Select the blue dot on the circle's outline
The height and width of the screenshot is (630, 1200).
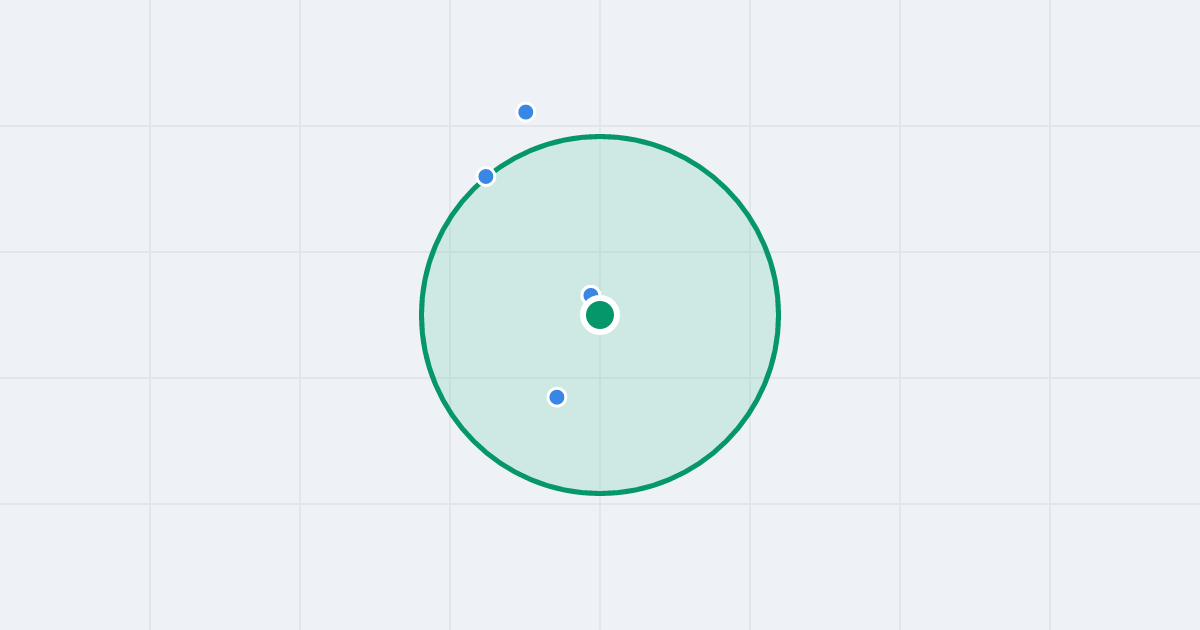486,177
